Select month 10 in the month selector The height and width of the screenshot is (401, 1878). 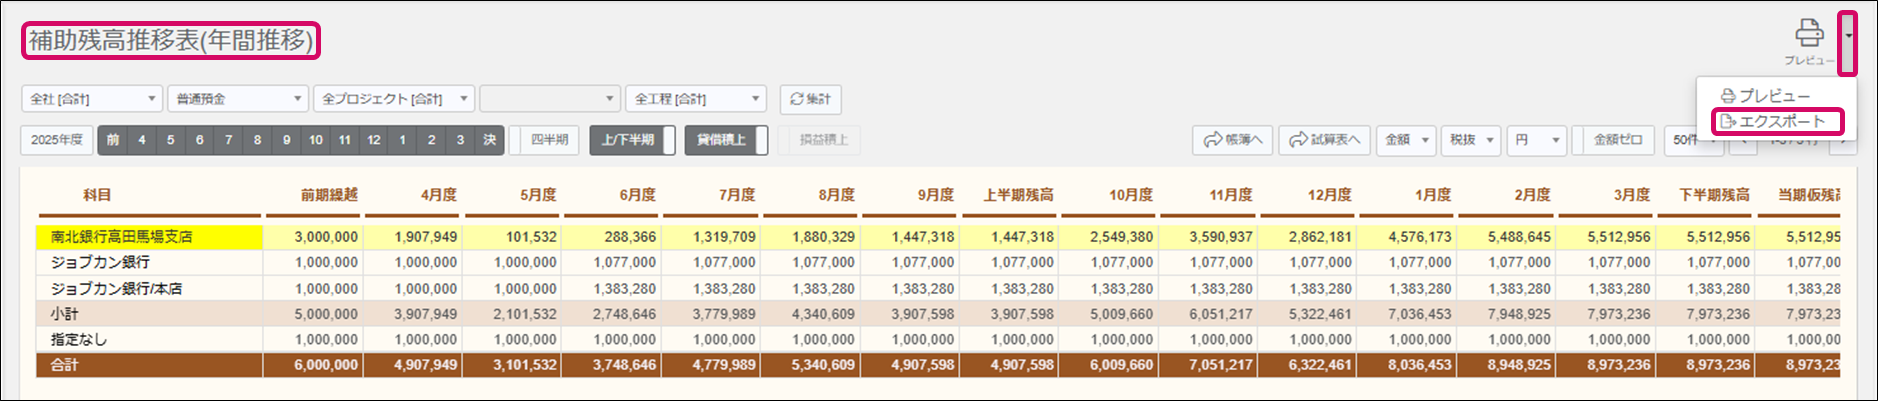316,140
